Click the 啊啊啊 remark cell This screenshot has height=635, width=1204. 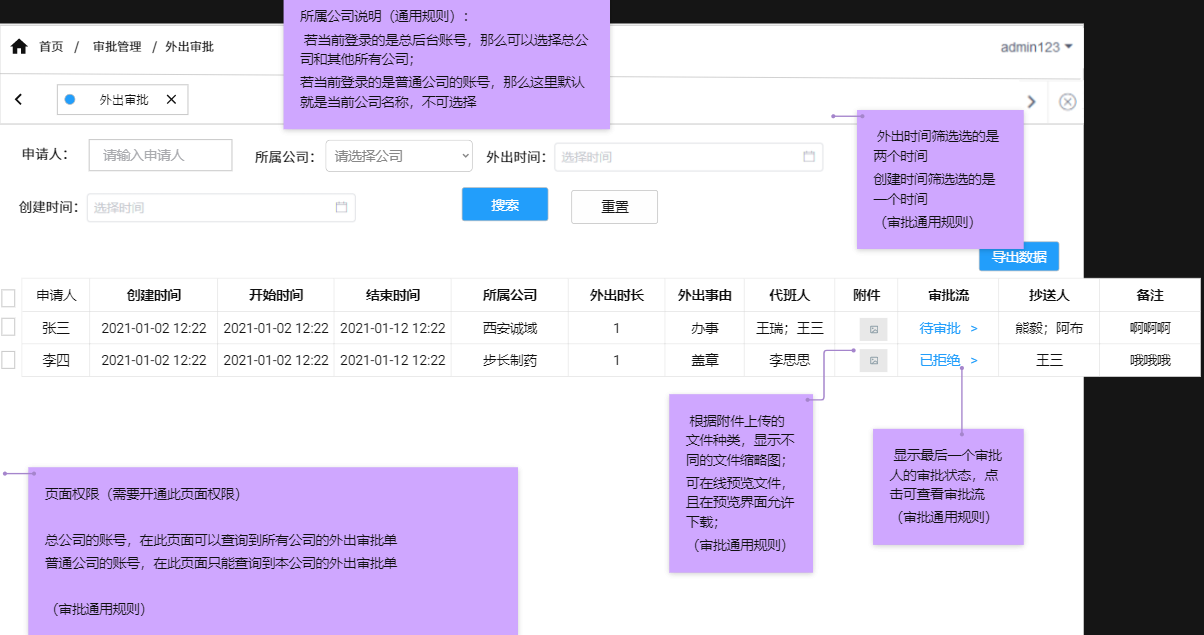click(x=1150, y=328)
